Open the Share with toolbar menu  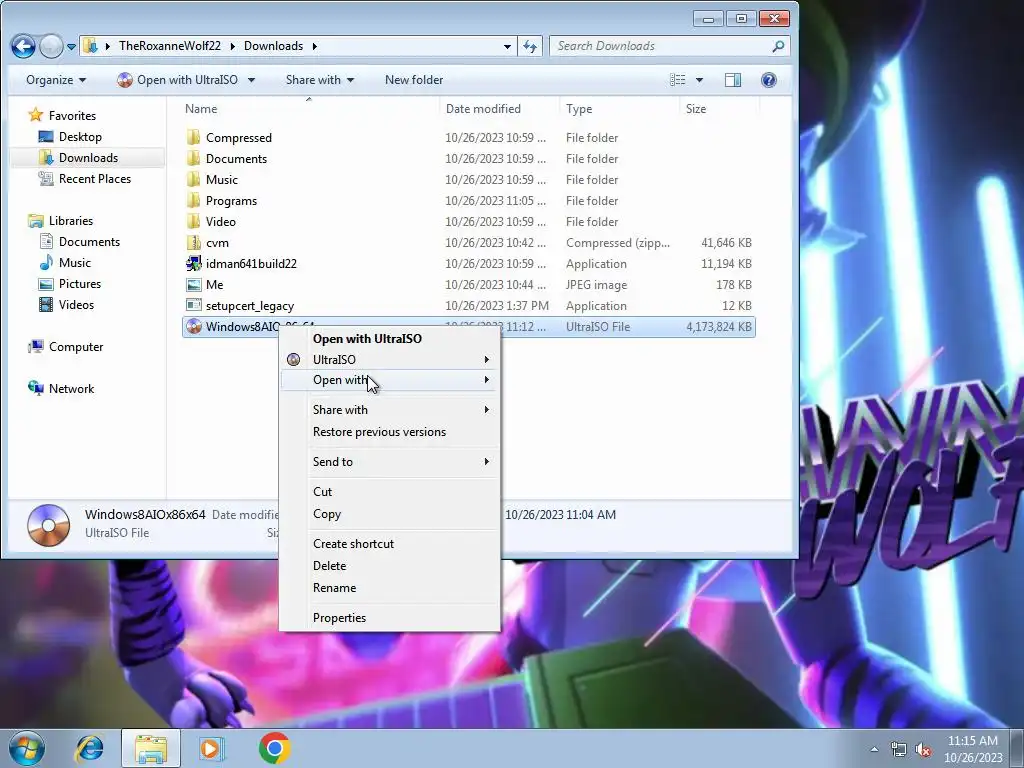click(x=320, y=80)
